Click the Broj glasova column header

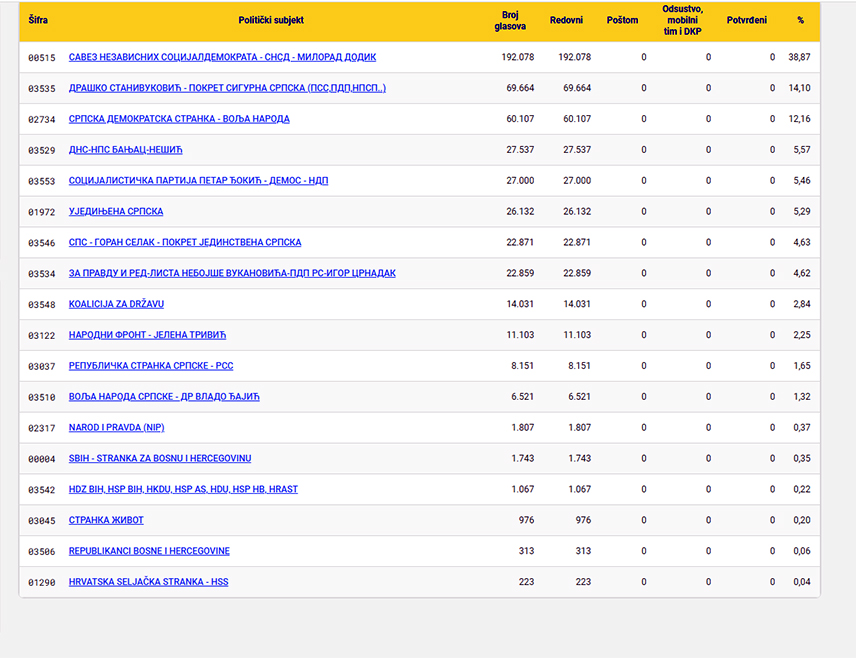(x=510, y=21)
